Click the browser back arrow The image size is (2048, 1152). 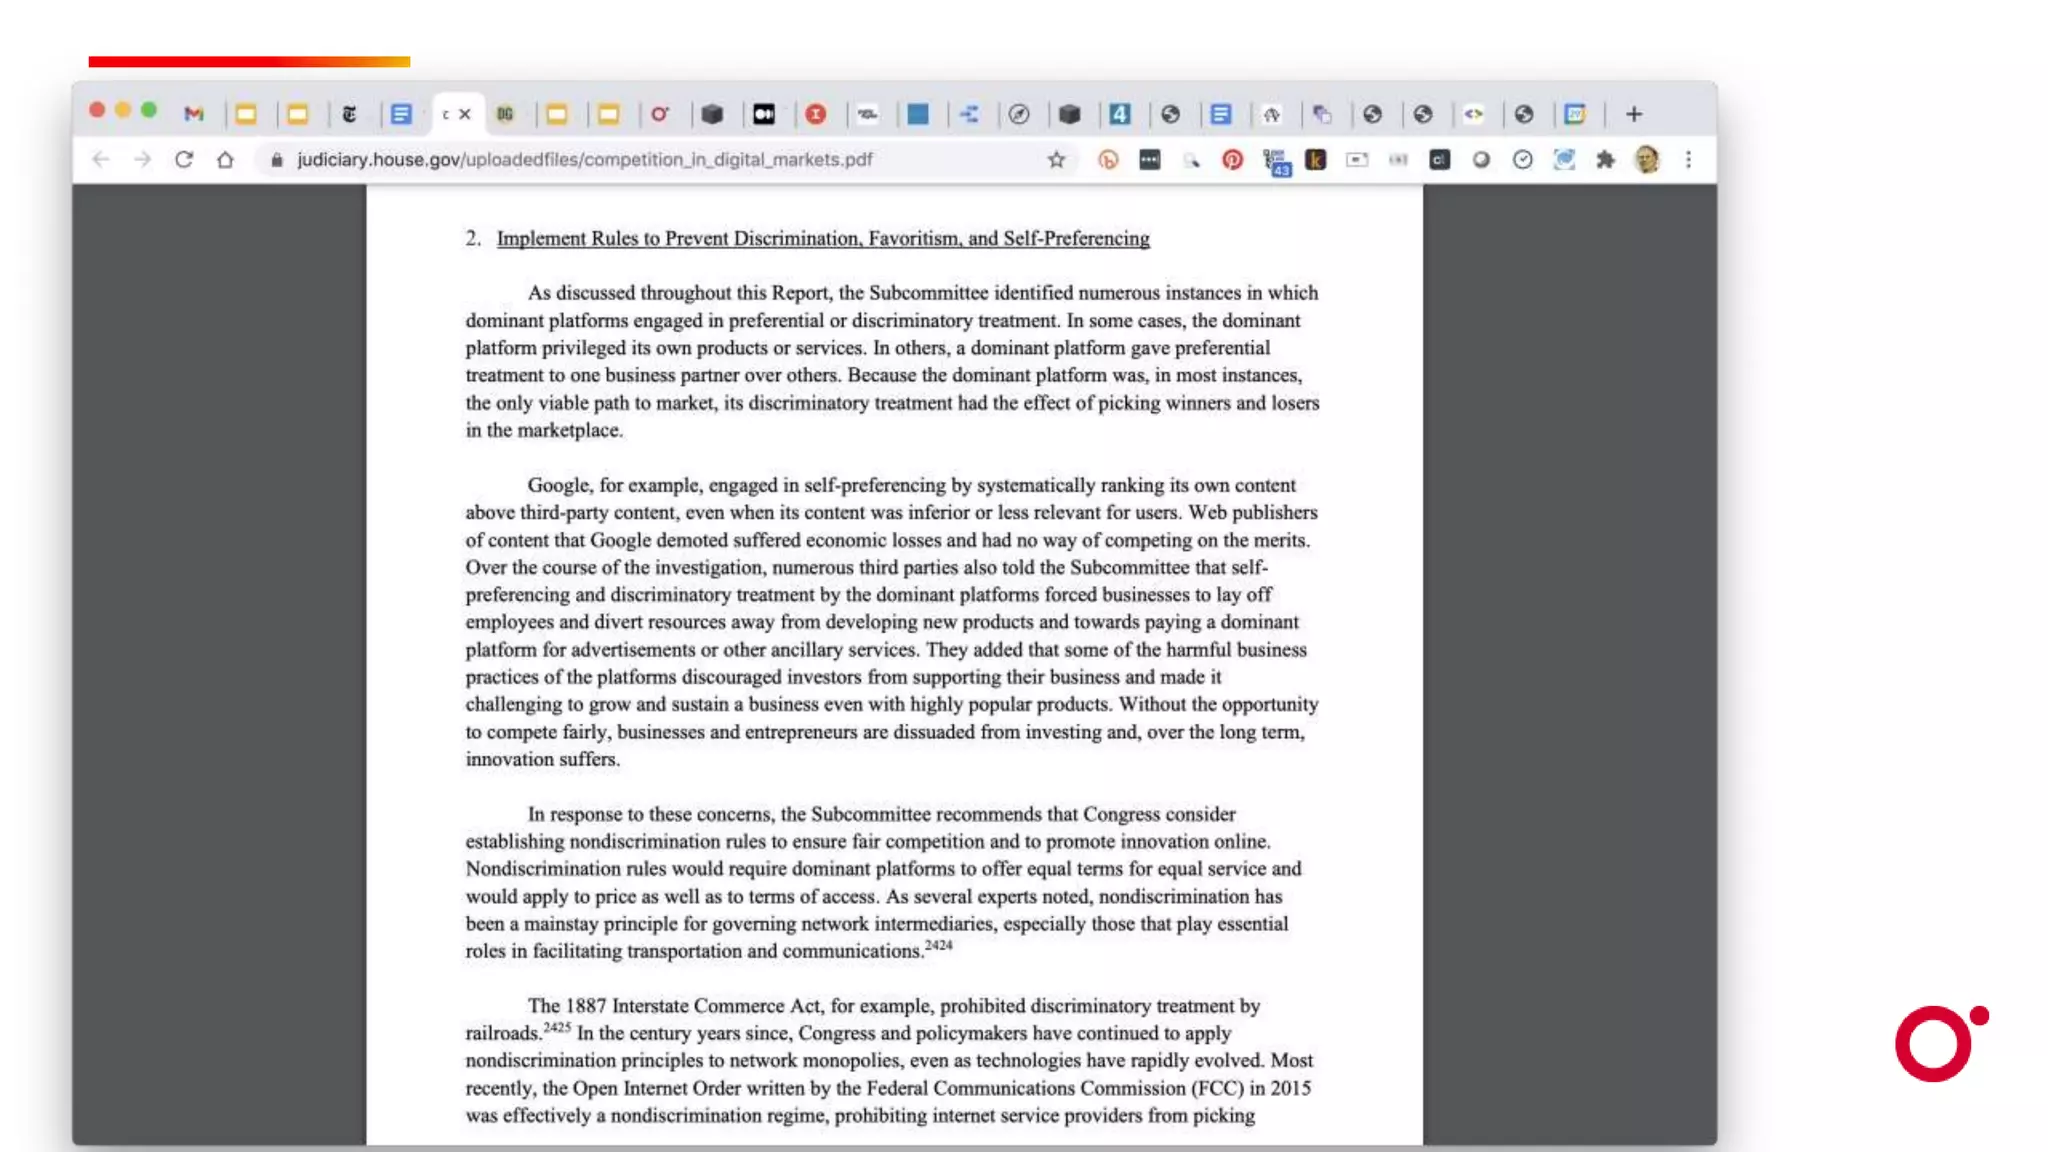[x=100, y=160]
